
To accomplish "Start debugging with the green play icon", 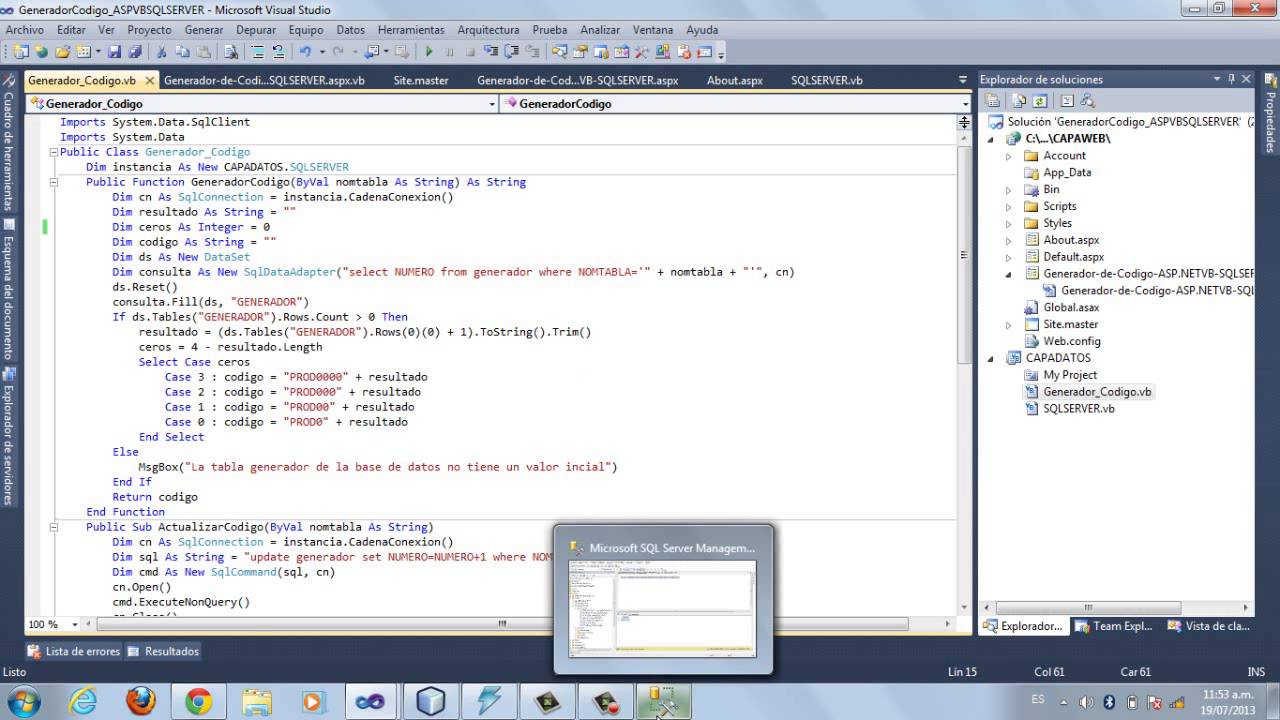I will tap(429, 51).
